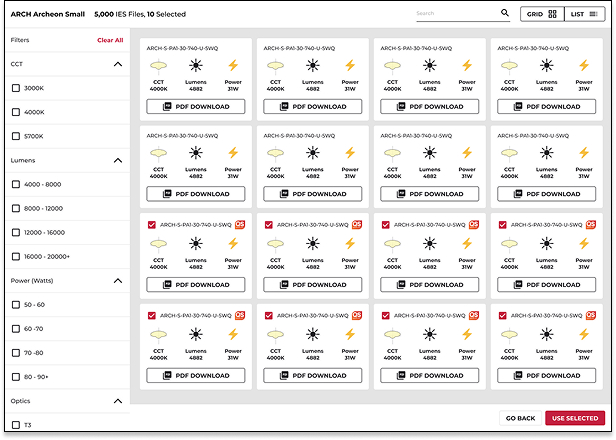Enable the 16000 - 20000+ lumens filter
Screen dimensions: 616x440
click(16, 256)
